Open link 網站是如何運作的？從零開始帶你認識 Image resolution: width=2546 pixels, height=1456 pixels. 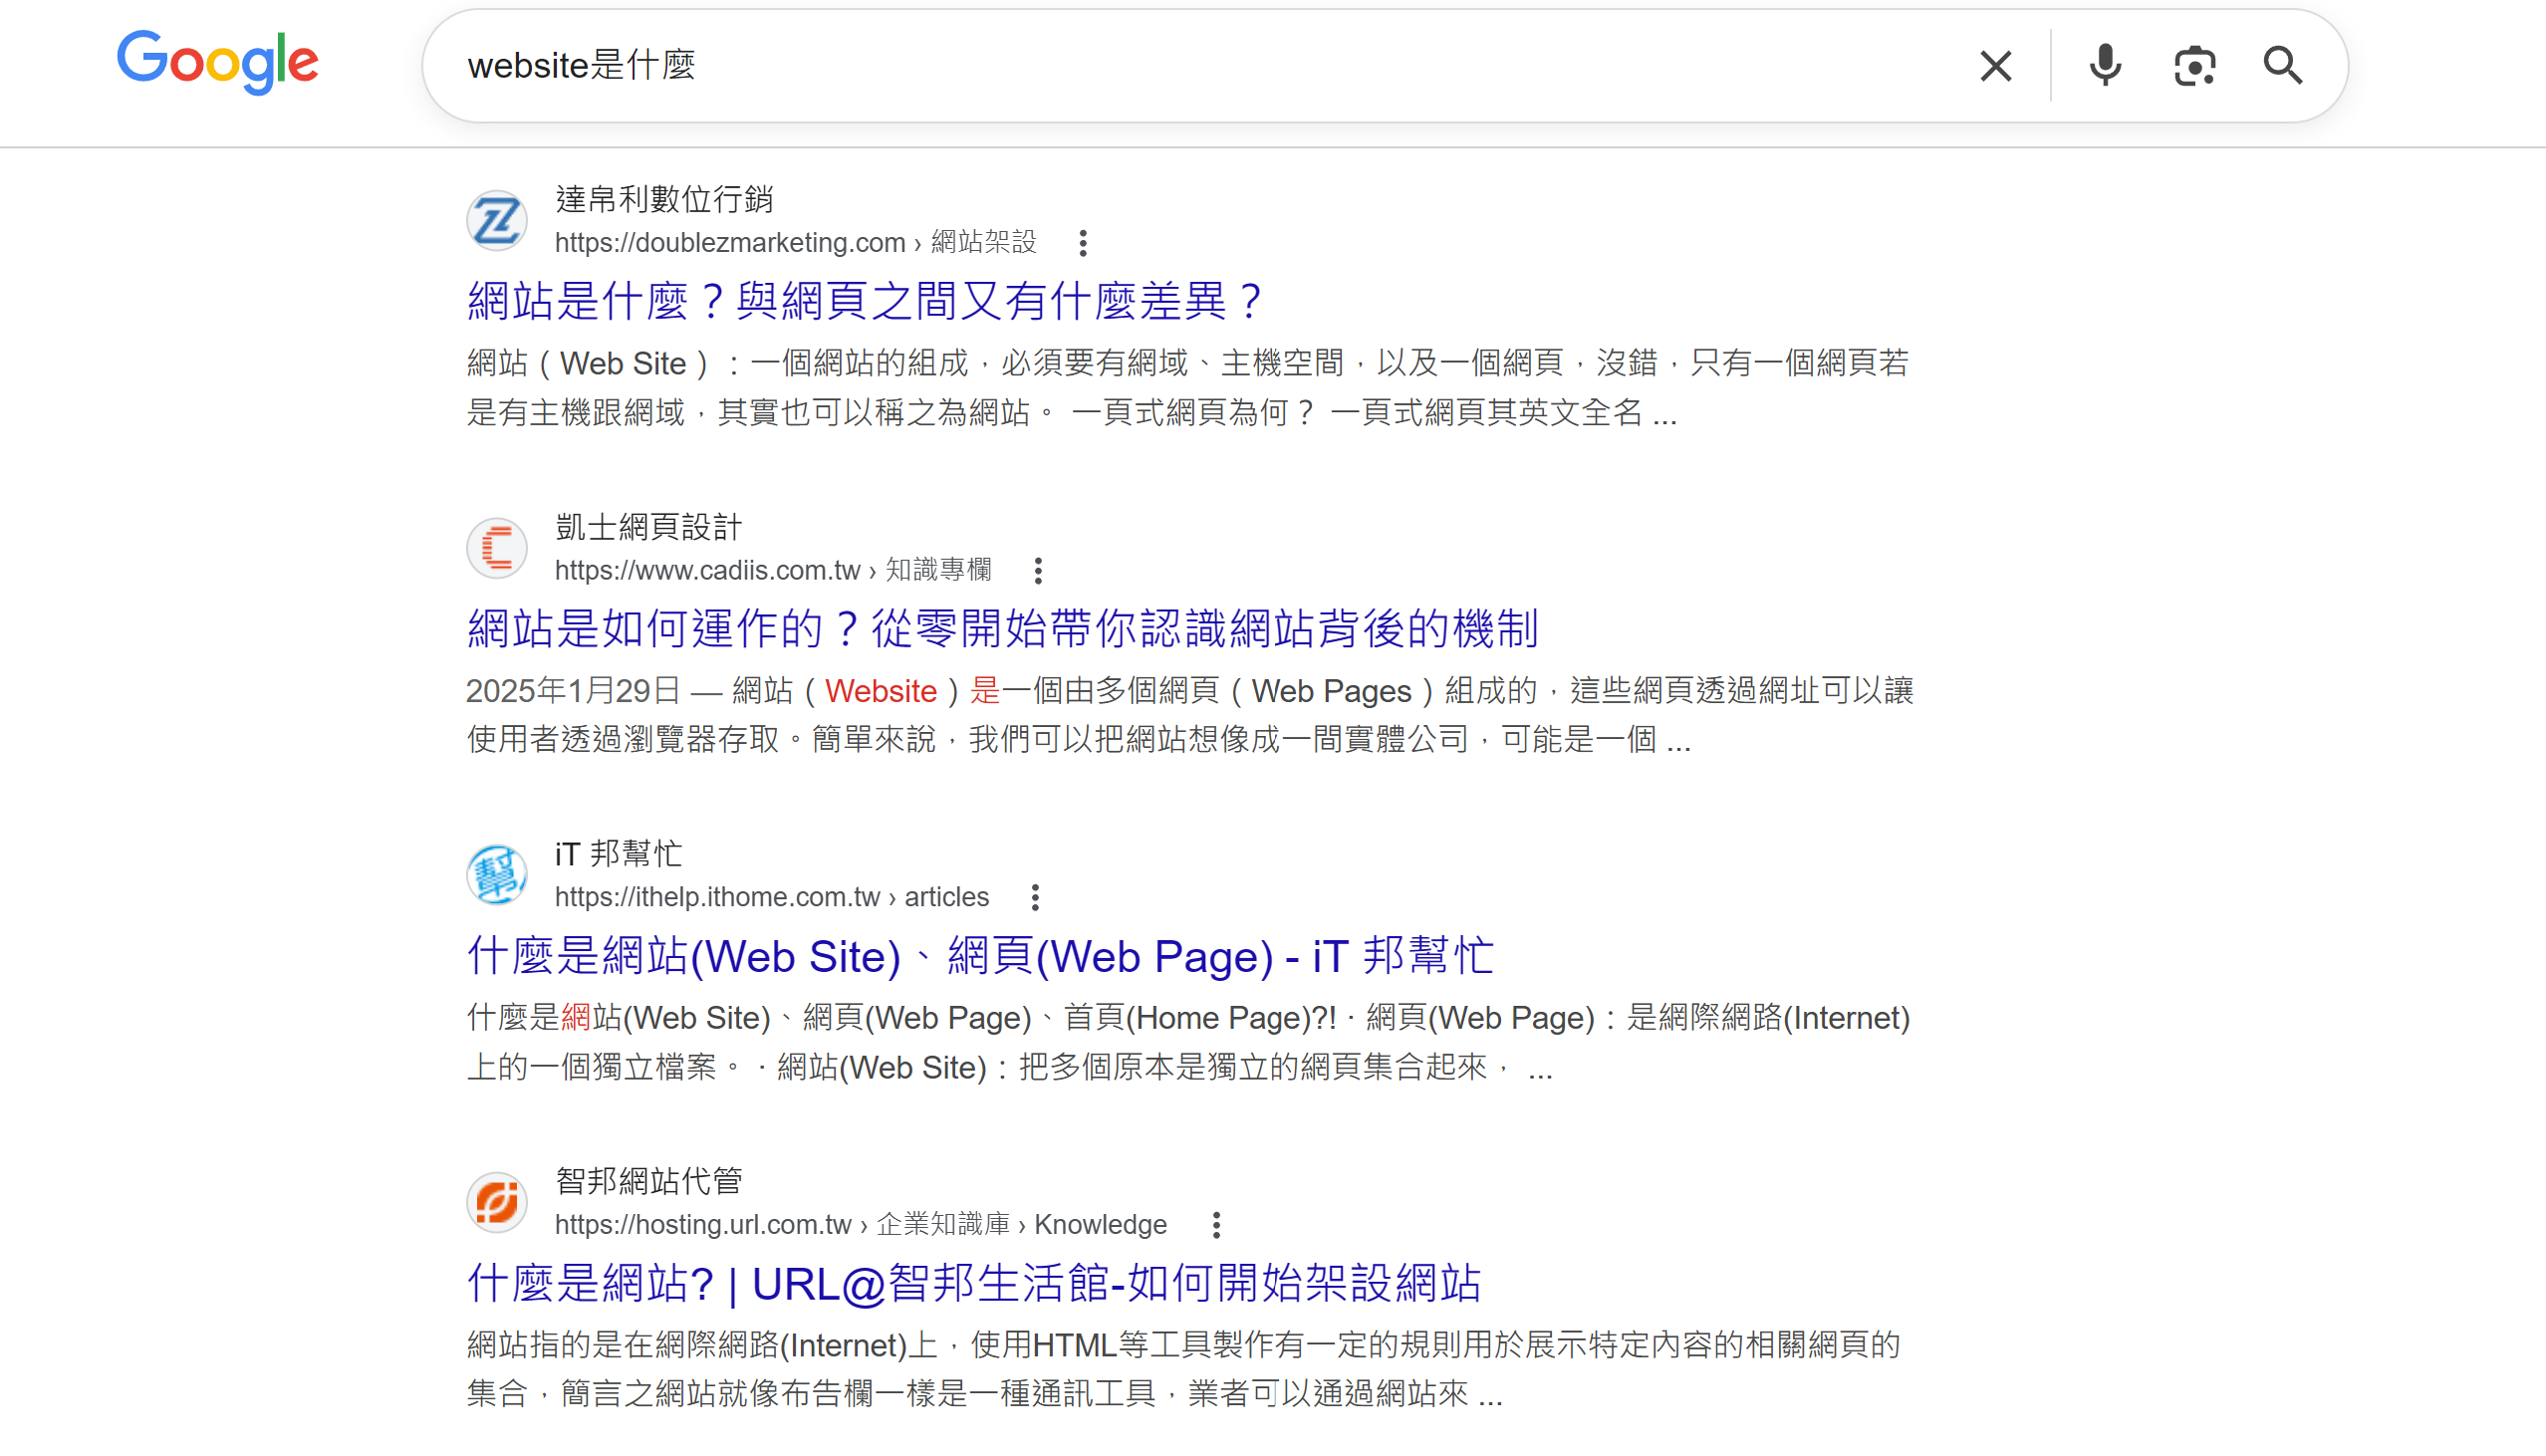(1002, 629)
